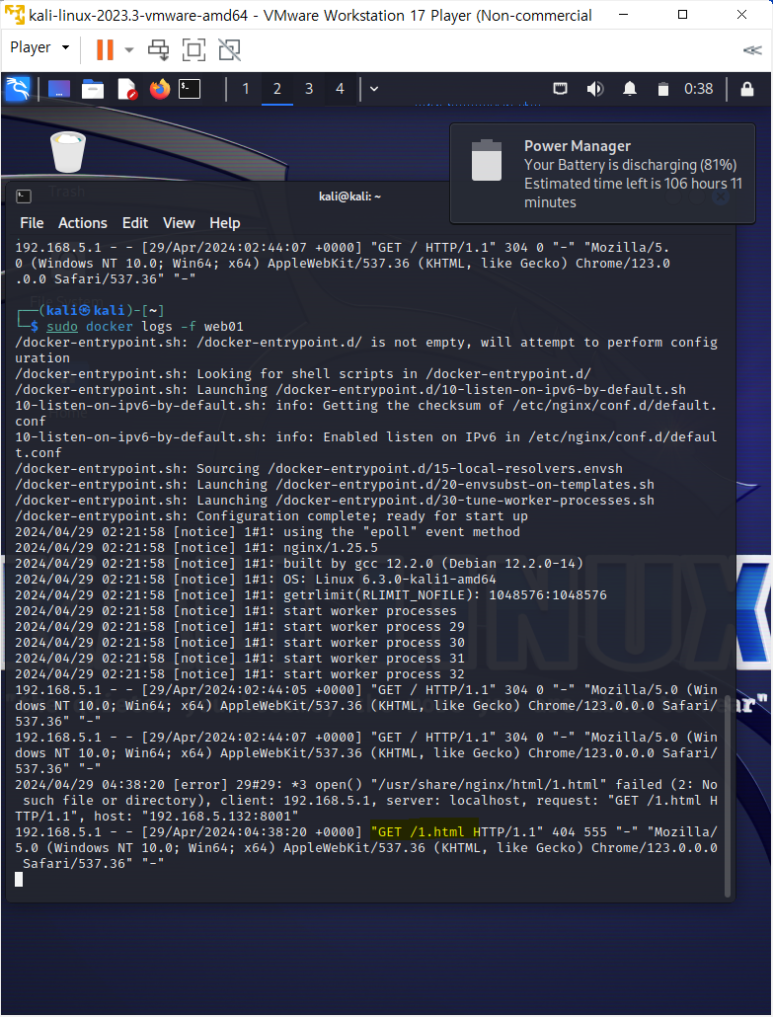This screenshot has height=1017, width=773.
Task: Open the file manager icon in the Kali panel
Action: click(x=93, y=89)
